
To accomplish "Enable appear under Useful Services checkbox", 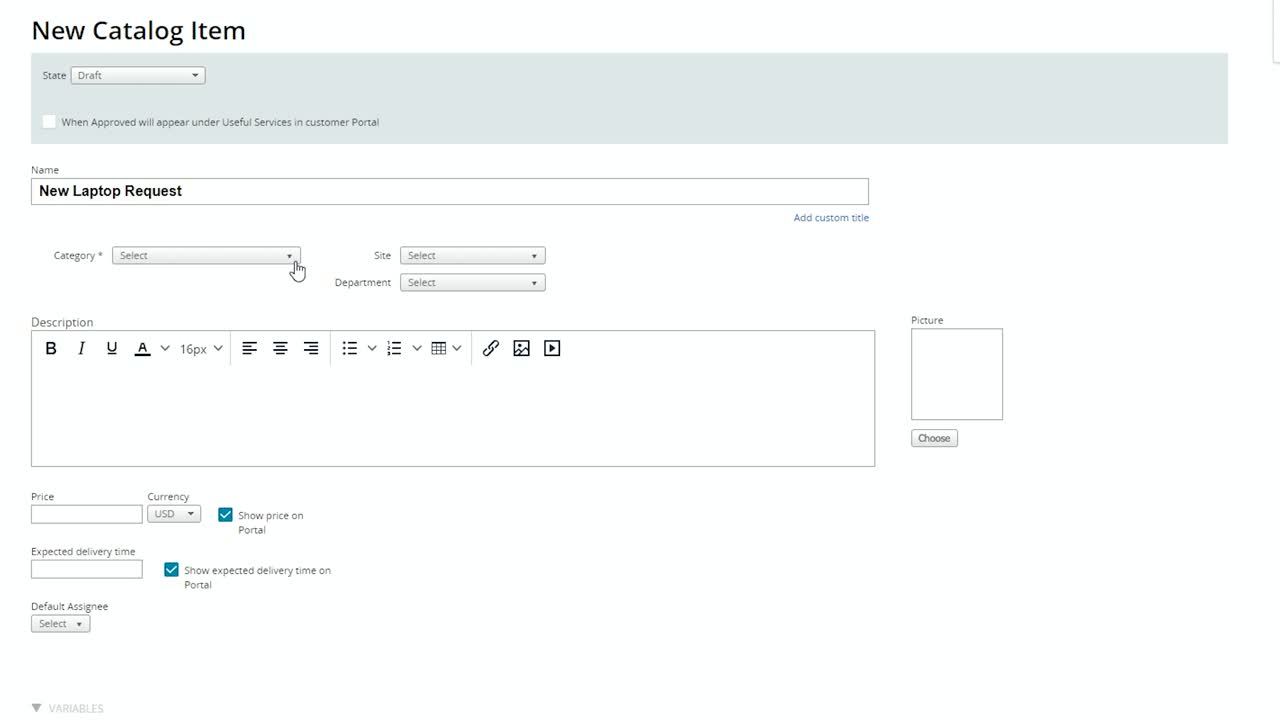I will click(x=49, y=122).
